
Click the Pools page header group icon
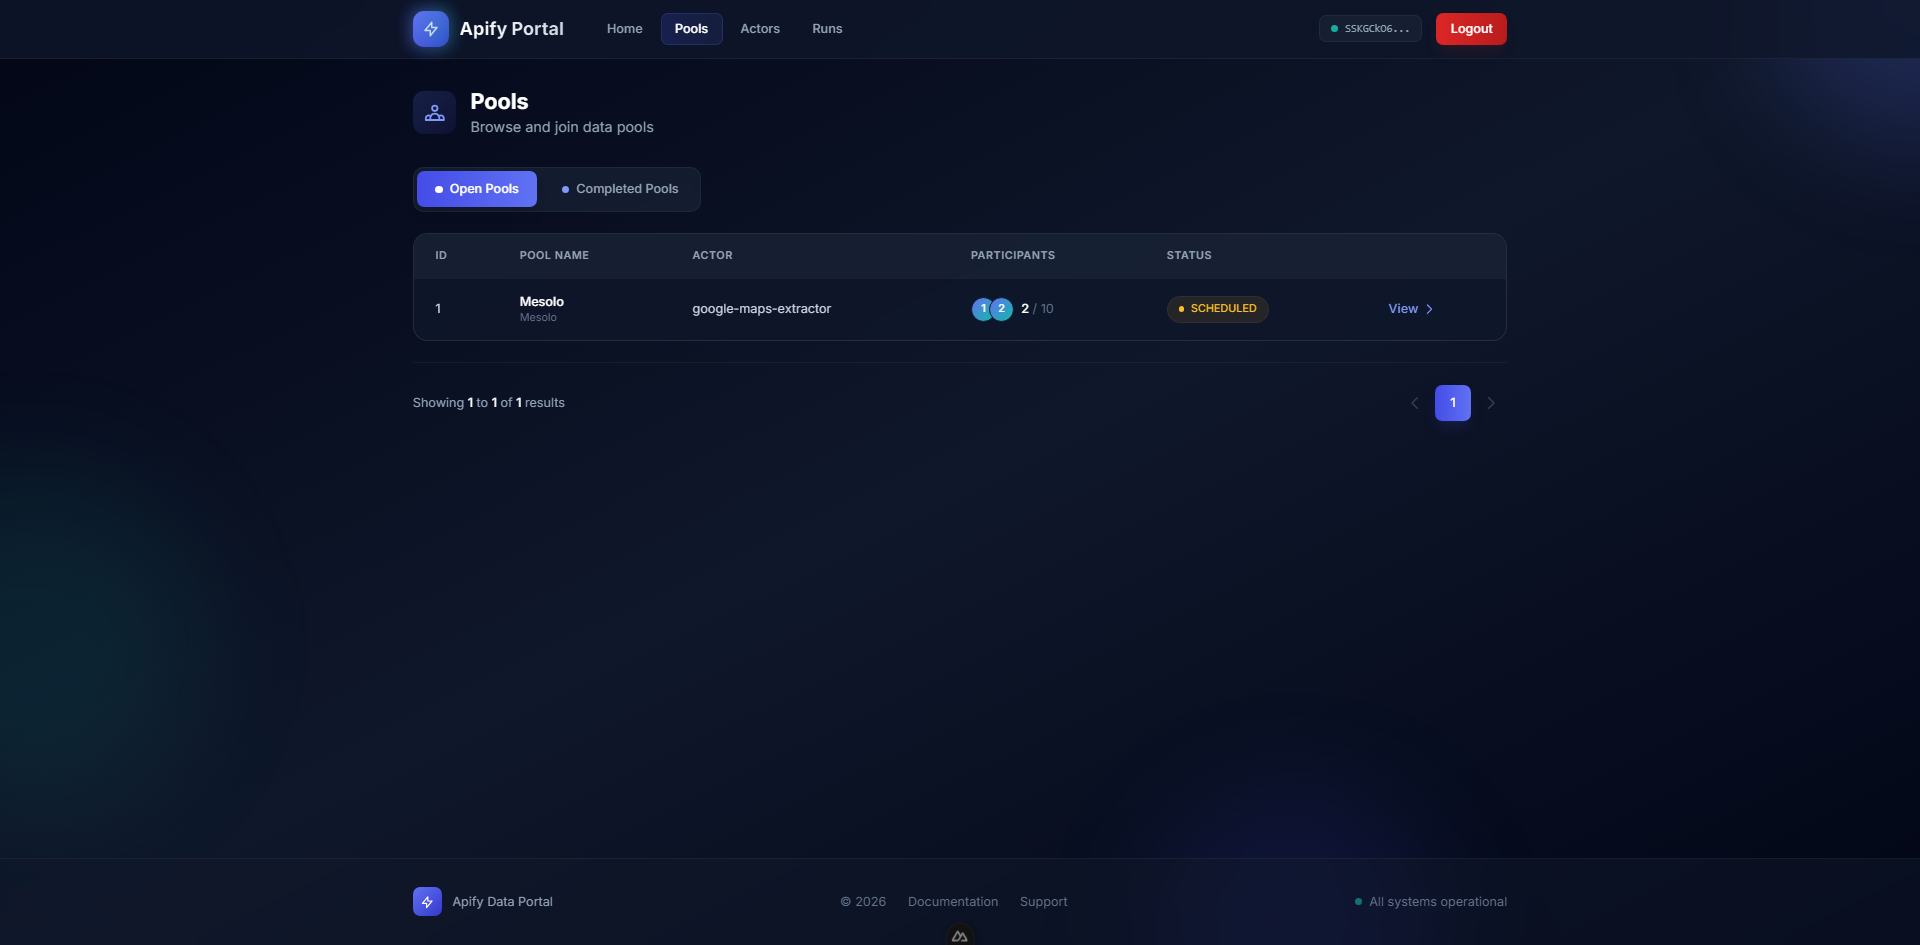434,113
